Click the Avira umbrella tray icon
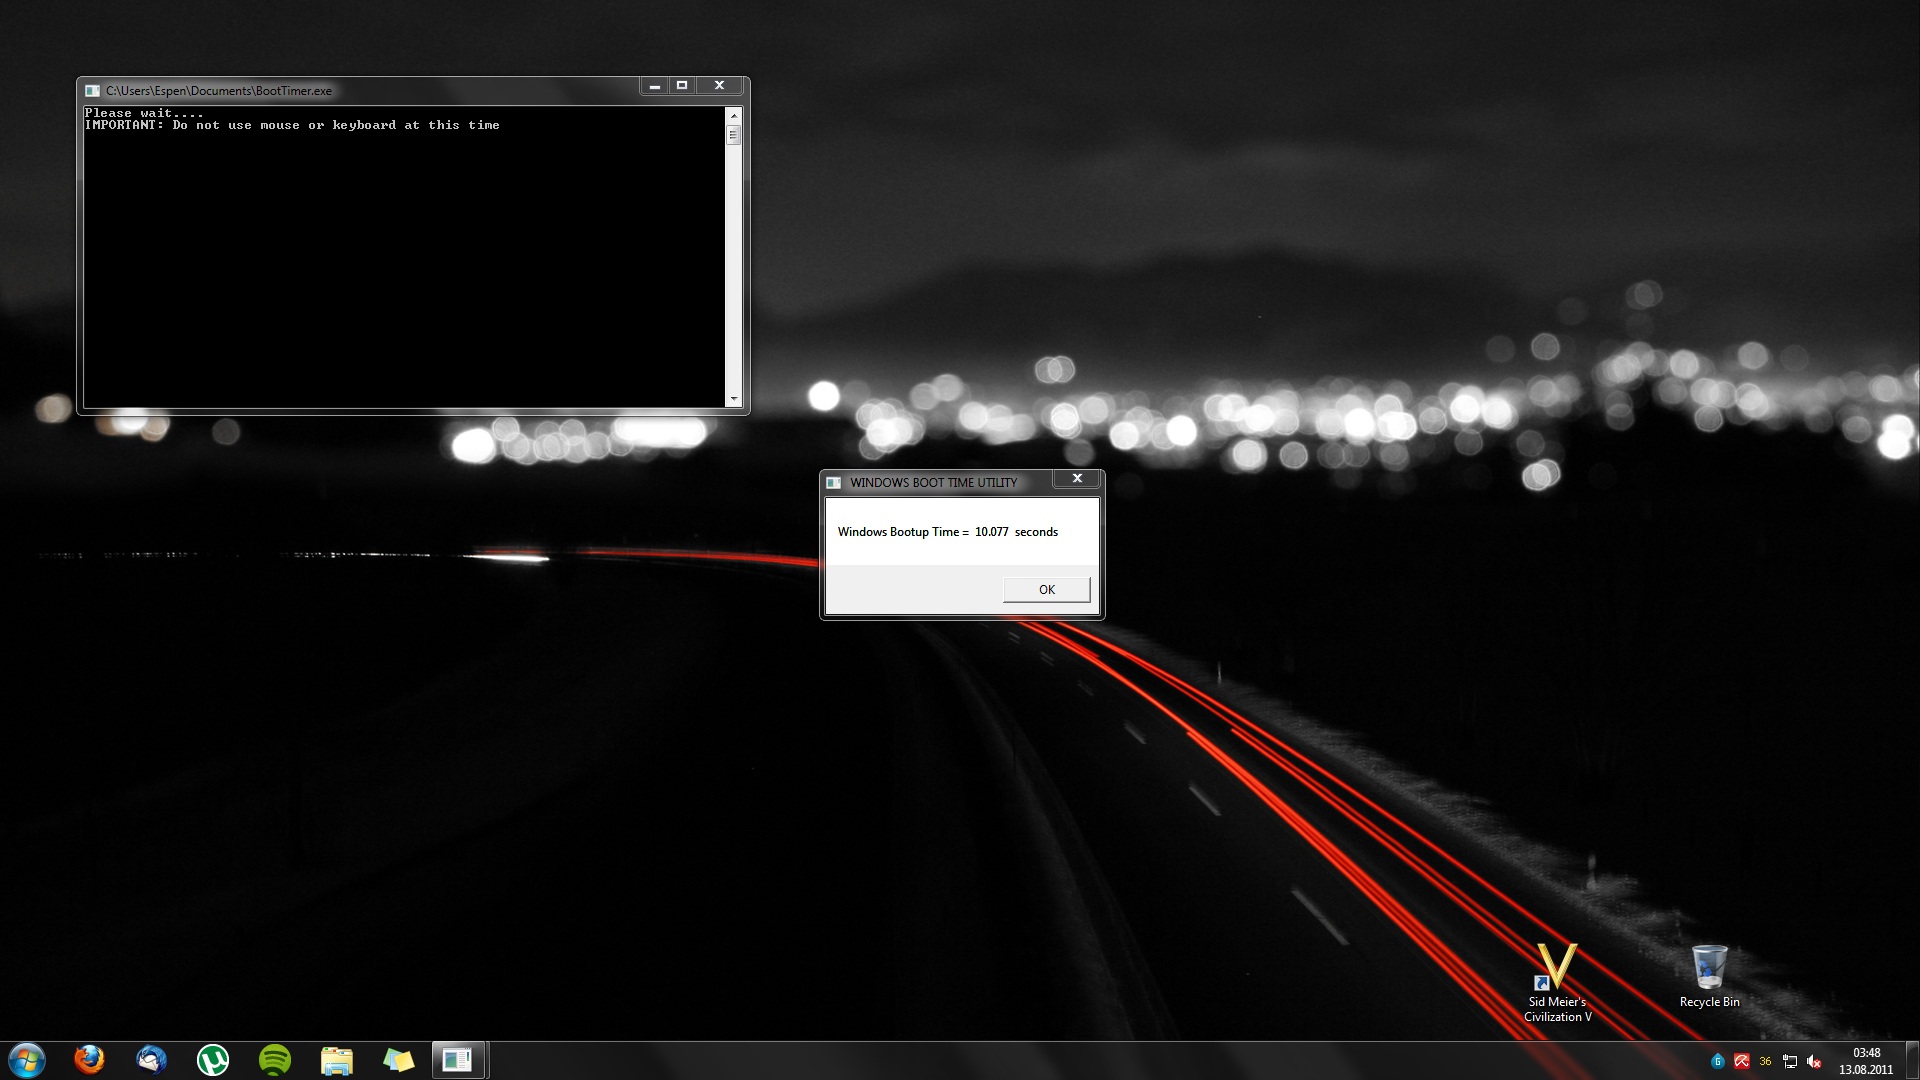The image size is (1920, 1080). pos(1742,1061)
